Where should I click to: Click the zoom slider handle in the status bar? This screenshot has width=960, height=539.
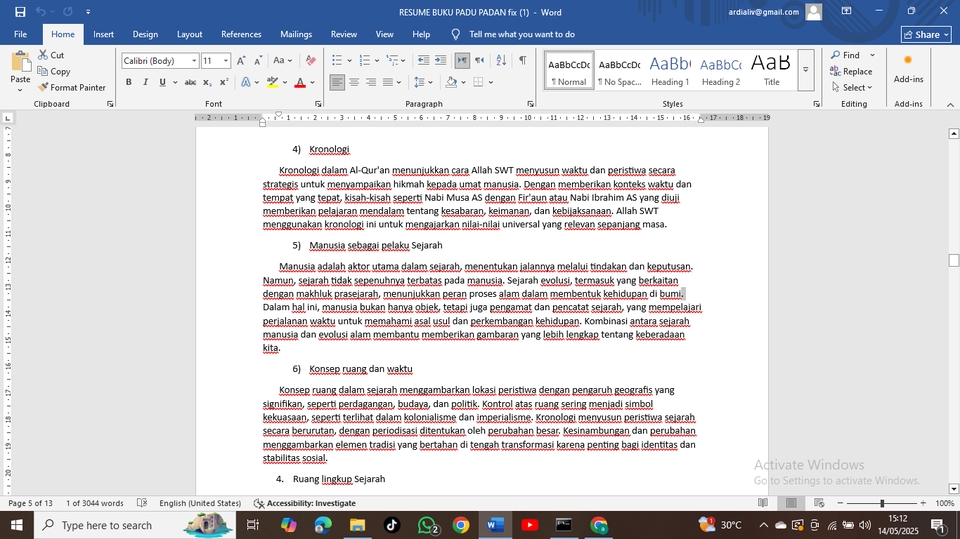[882, 503]
